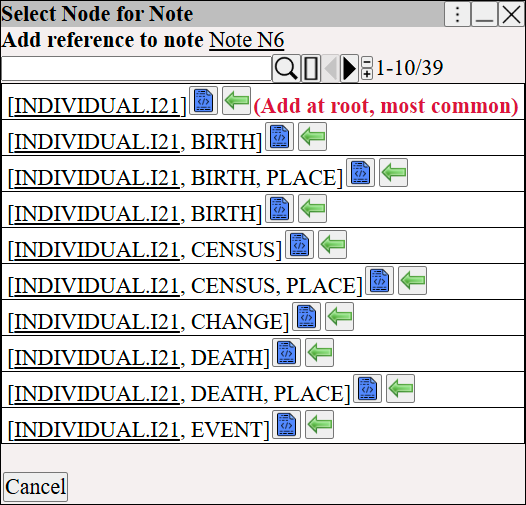Viewport: 526px width, 505px height.
Task: Click the minus page-size stepper
Action: 367,62
